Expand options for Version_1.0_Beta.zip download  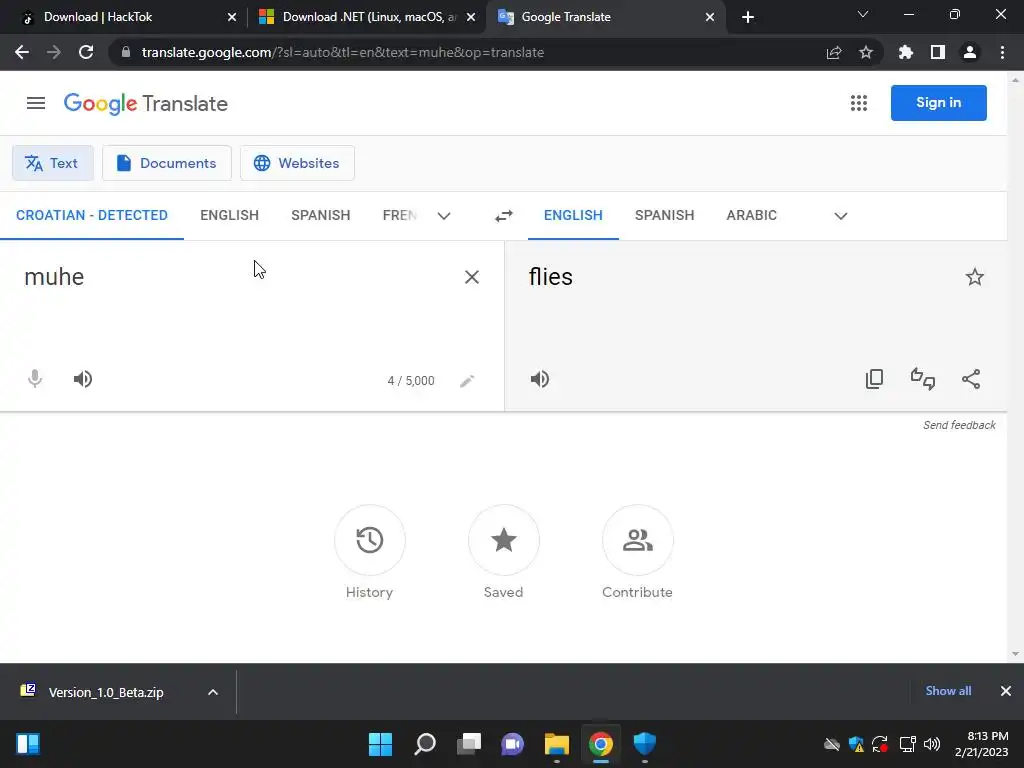213,692
